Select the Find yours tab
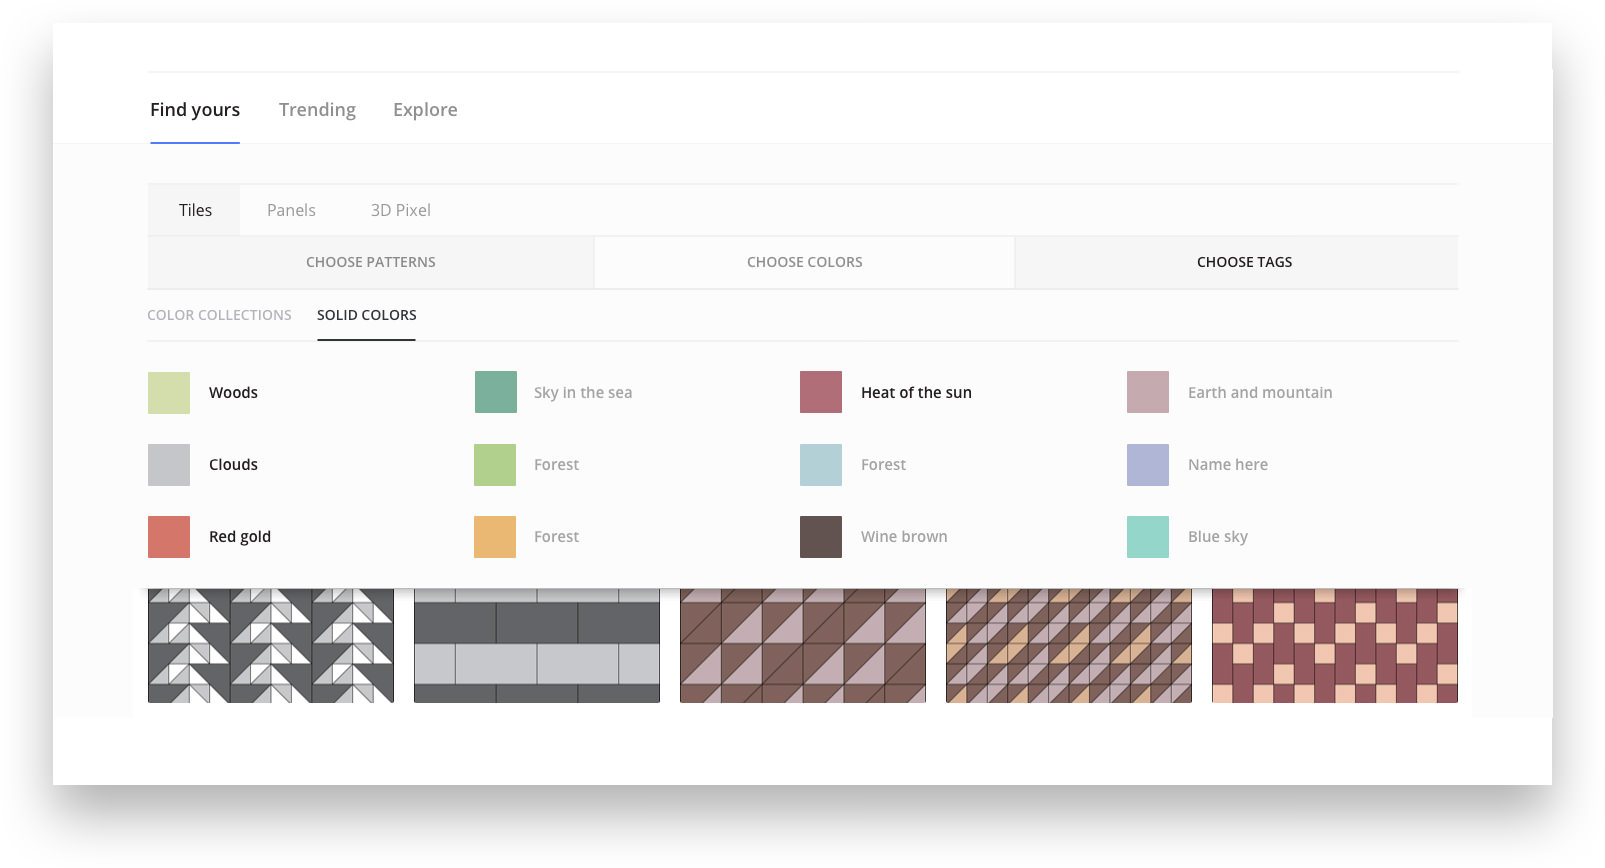The height and width of the screenshot is (868, 1605). 195,110
